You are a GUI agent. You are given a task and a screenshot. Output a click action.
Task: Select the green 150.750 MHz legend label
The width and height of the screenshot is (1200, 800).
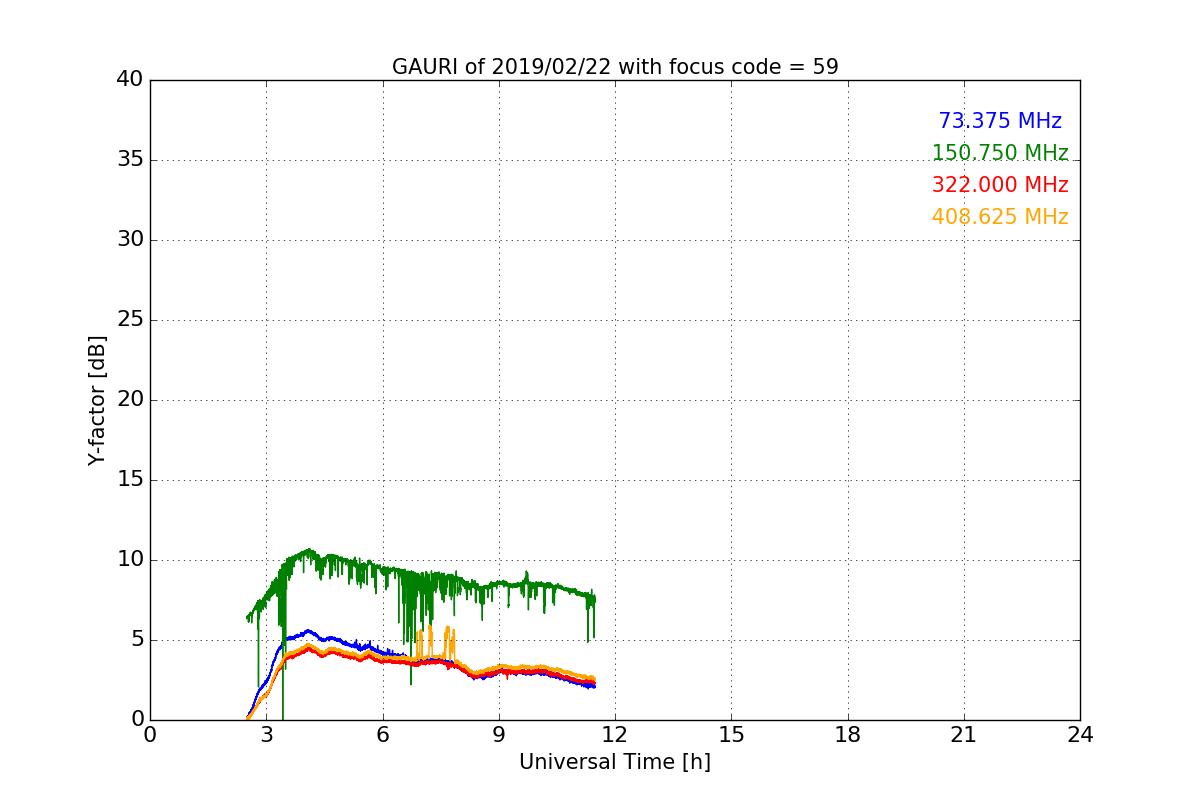[1000, 153]
